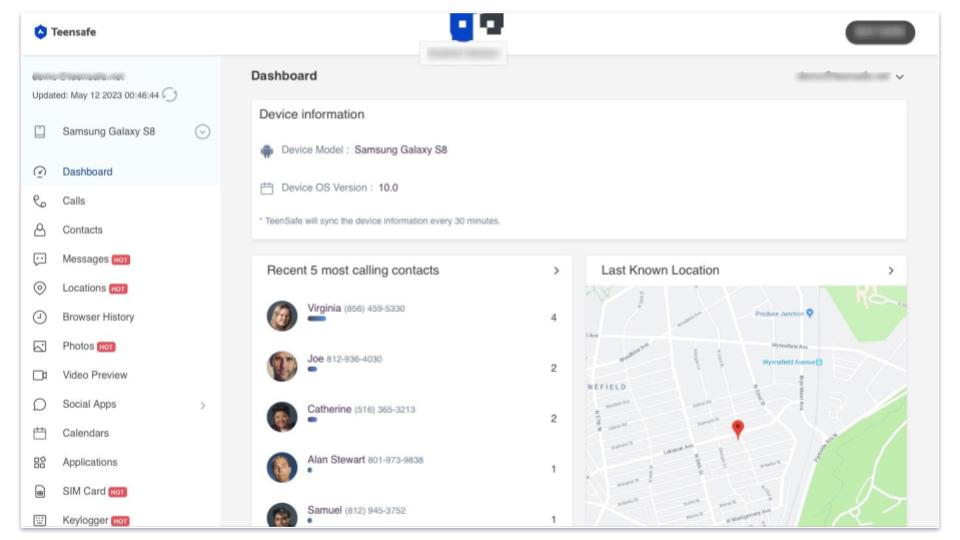Click the Android robot device model icon
The image size is (960, 540).
click(267, 151)
